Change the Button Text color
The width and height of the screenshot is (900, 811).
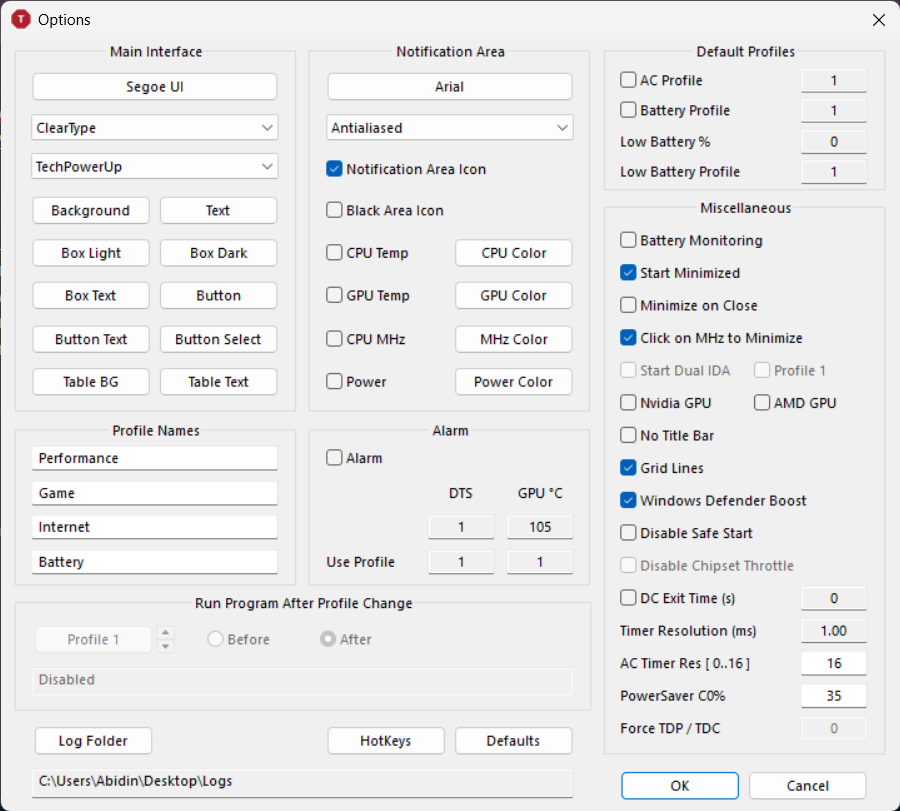(91, 339)
